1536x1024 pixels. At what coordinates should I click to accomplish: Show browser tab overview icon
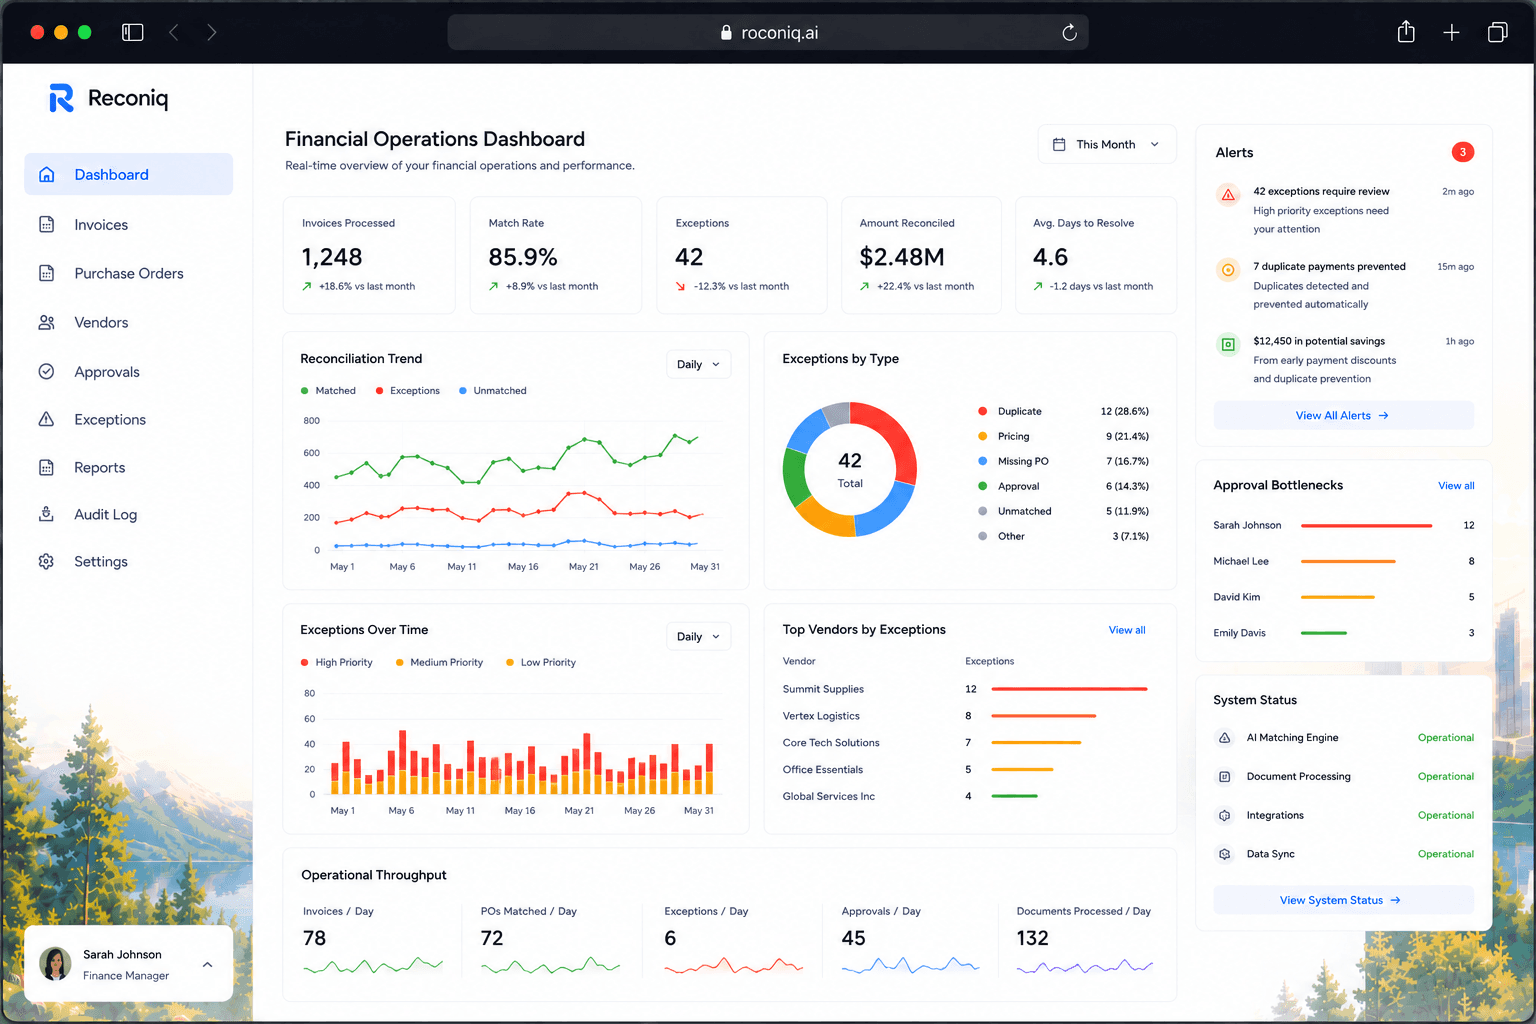[x=1497, y=32]
